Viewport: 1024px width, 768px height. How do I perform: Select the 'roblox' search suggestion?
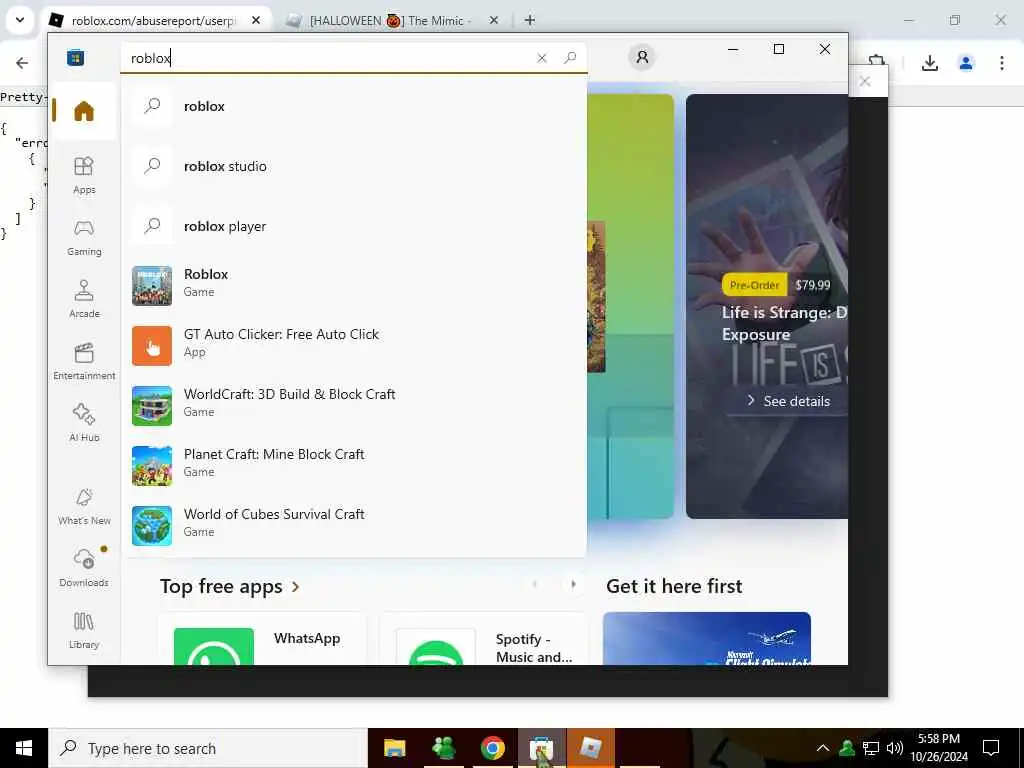353,106
